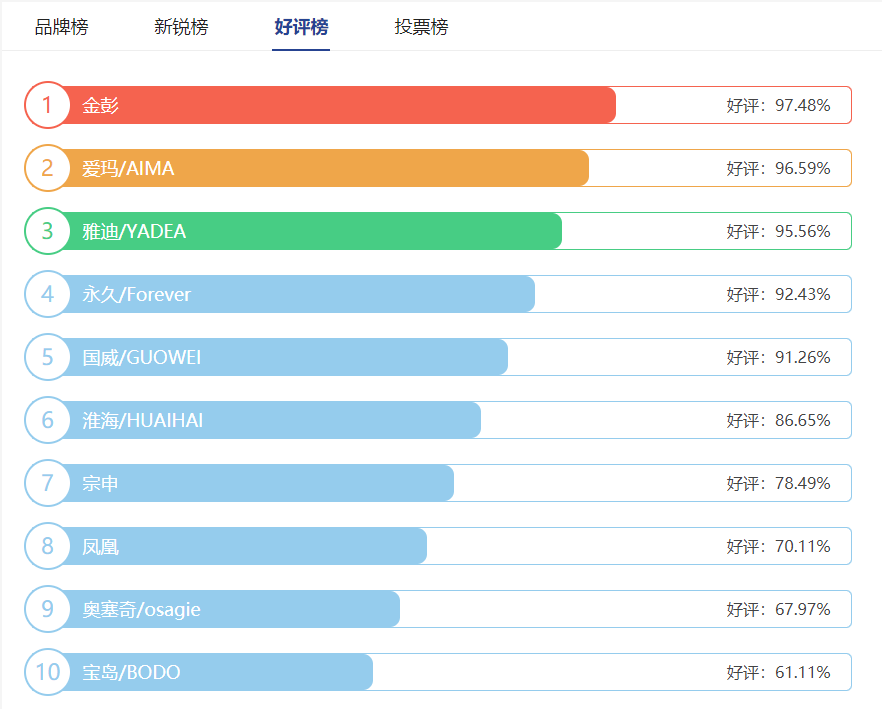The image size is (882, 709).
Task: Open the 爱玛/AIMA brand link
Action: pyautogui.click(x=128, y=168)
